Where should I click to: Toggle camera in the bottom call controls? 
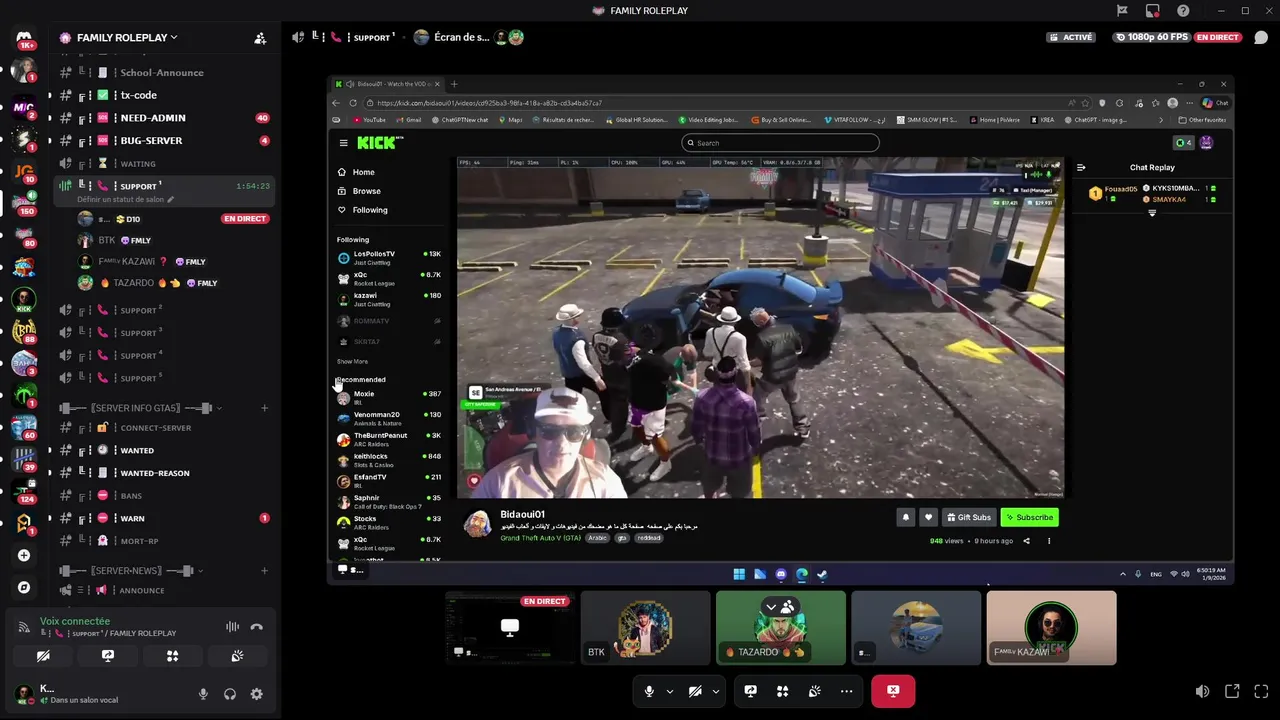(695, 691)
